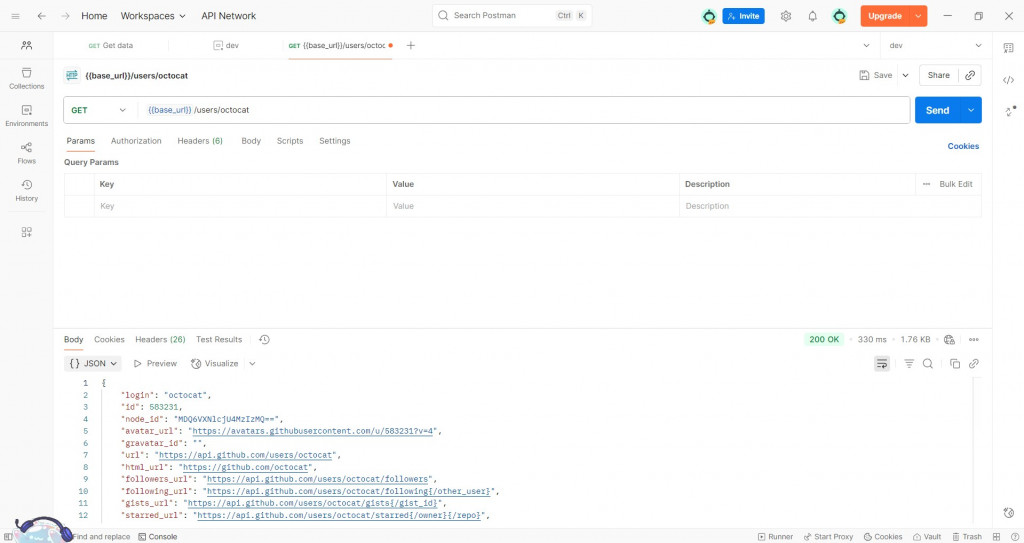Select the Get data tab
Viewport: 1024px width, 543px height.
tap(110, 45)
